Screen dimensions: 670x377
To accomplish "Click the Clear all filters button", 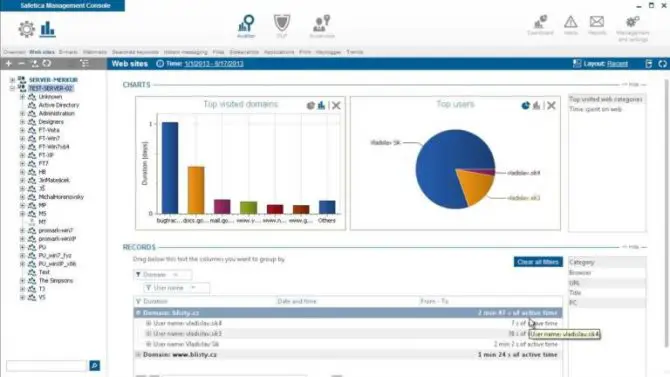I will click(538, 262).
